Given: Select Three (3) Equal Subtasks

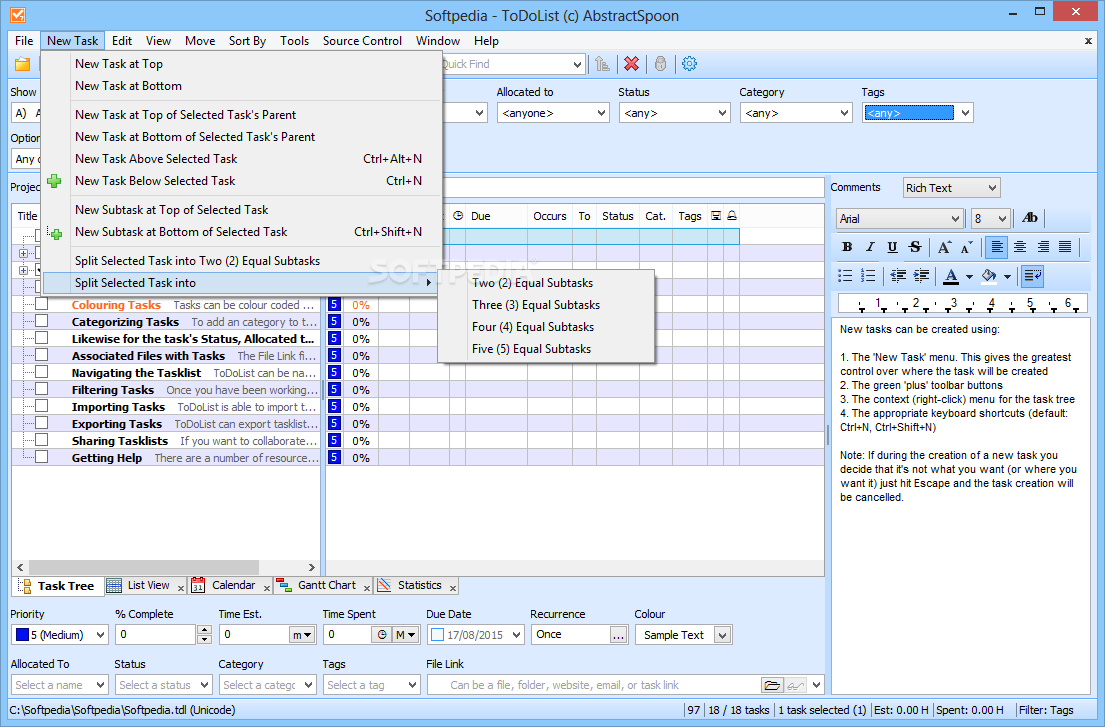Looking at the screenshot, I should 536,305.
